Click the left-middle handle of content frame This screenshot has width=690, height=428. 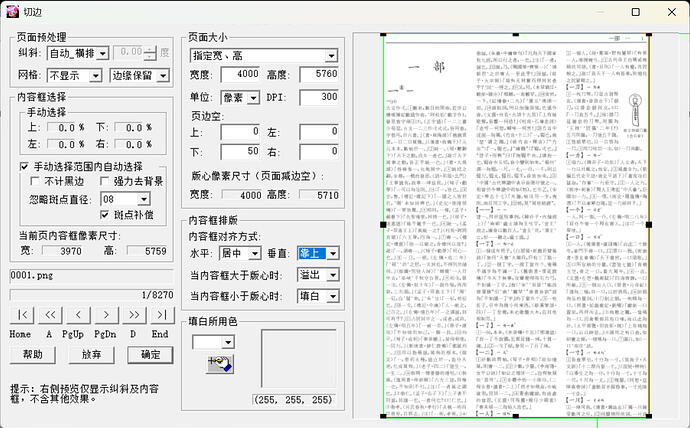383,225
